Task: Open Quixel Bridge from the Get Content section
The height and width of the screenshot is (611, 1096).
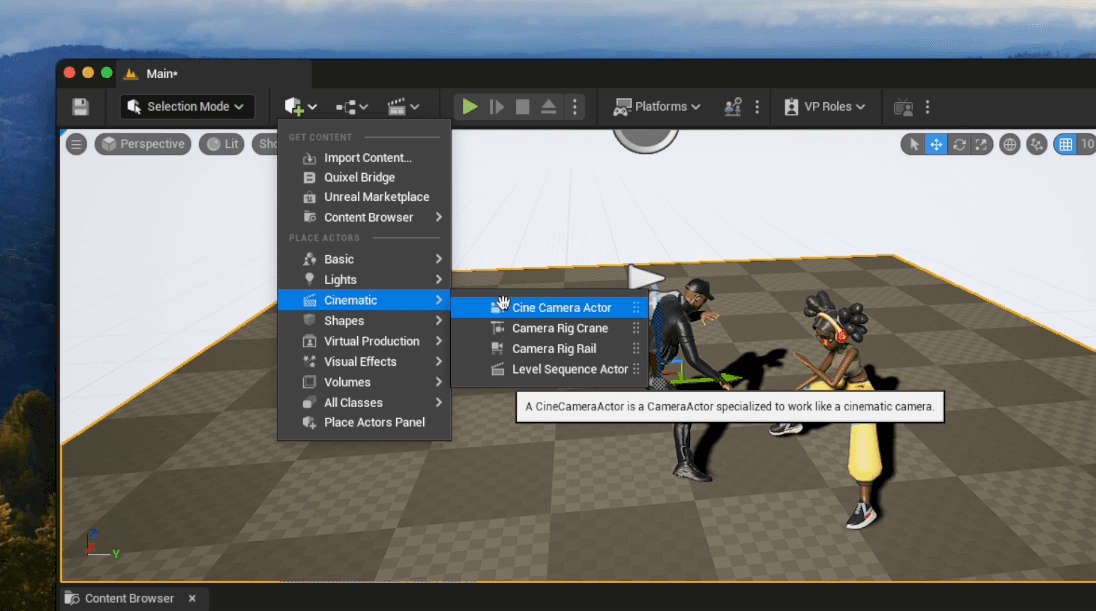Action: coord(359,177)
